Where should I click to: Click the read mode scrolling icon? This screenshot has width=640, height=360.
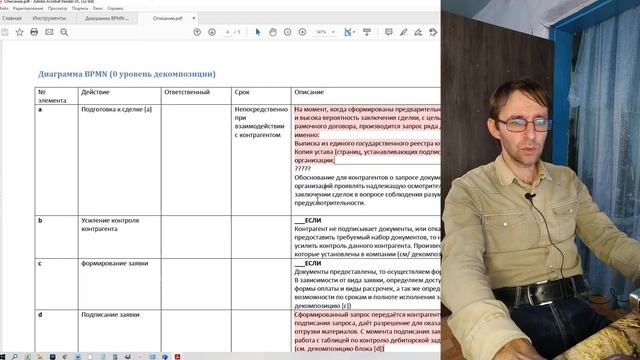367,32
